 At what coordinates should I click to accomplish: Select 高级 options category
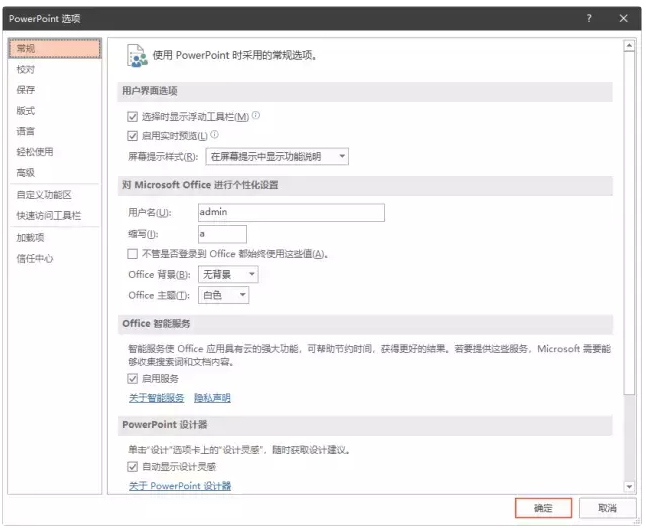tap(54, 173)
